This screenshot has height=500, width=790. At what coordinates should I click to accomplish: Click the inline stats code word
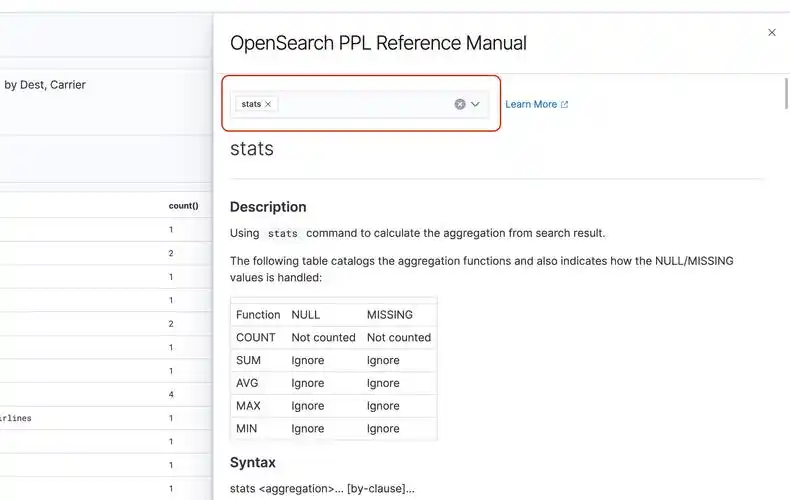tap(283, 233)
